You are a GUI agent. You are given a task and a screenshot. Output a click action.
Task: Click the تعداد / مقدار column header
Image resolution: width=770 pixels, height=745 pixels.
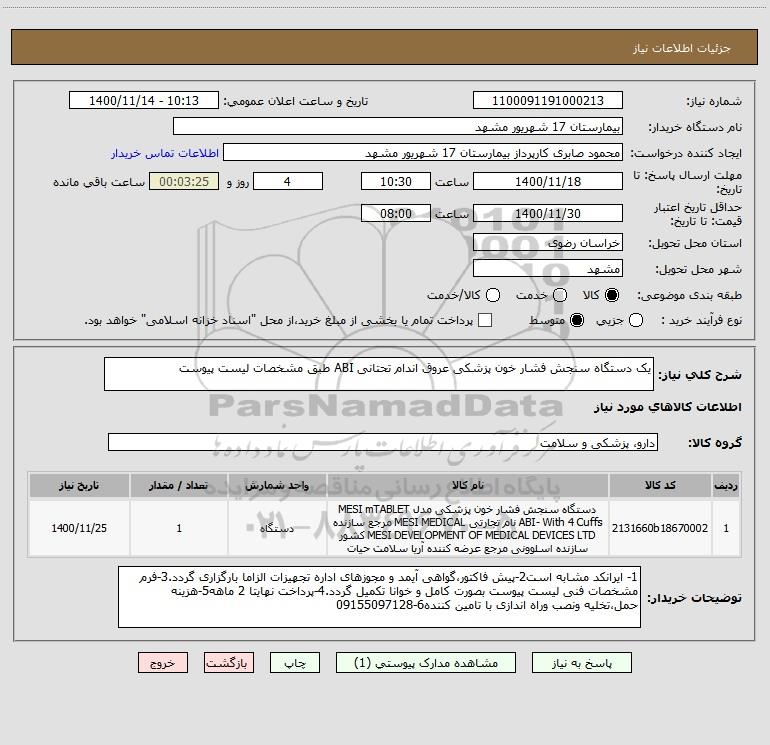pos(179,485)
